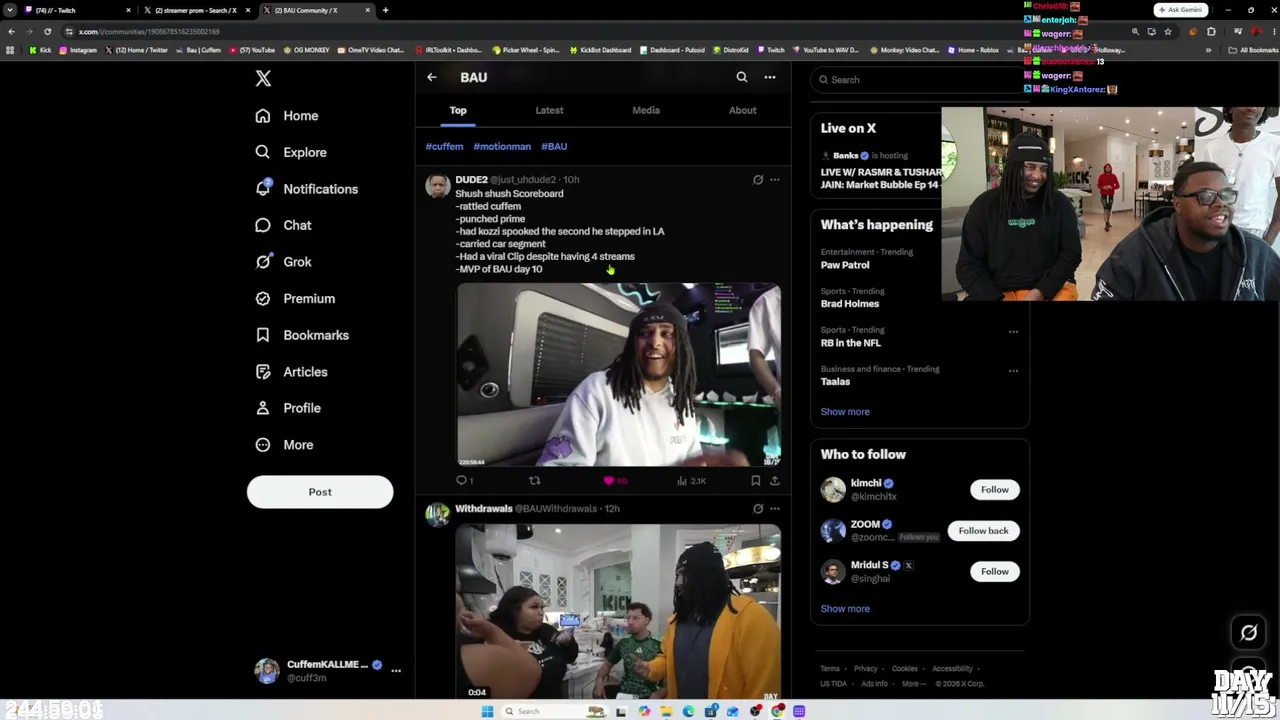Open Grok from the sidebar
Viewport: 1280px width, 720px height.
click(x=283, y=262)
